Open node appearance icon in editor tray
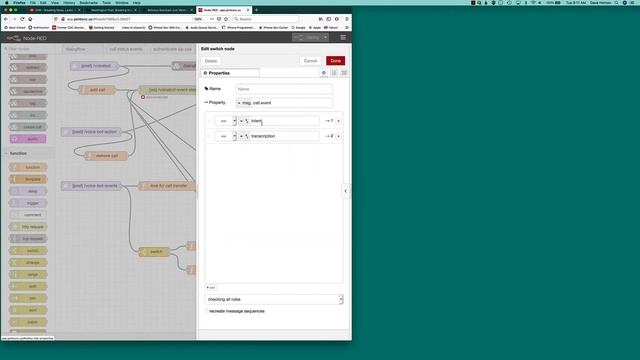The image size is (640, 360). tap(344, 73)
